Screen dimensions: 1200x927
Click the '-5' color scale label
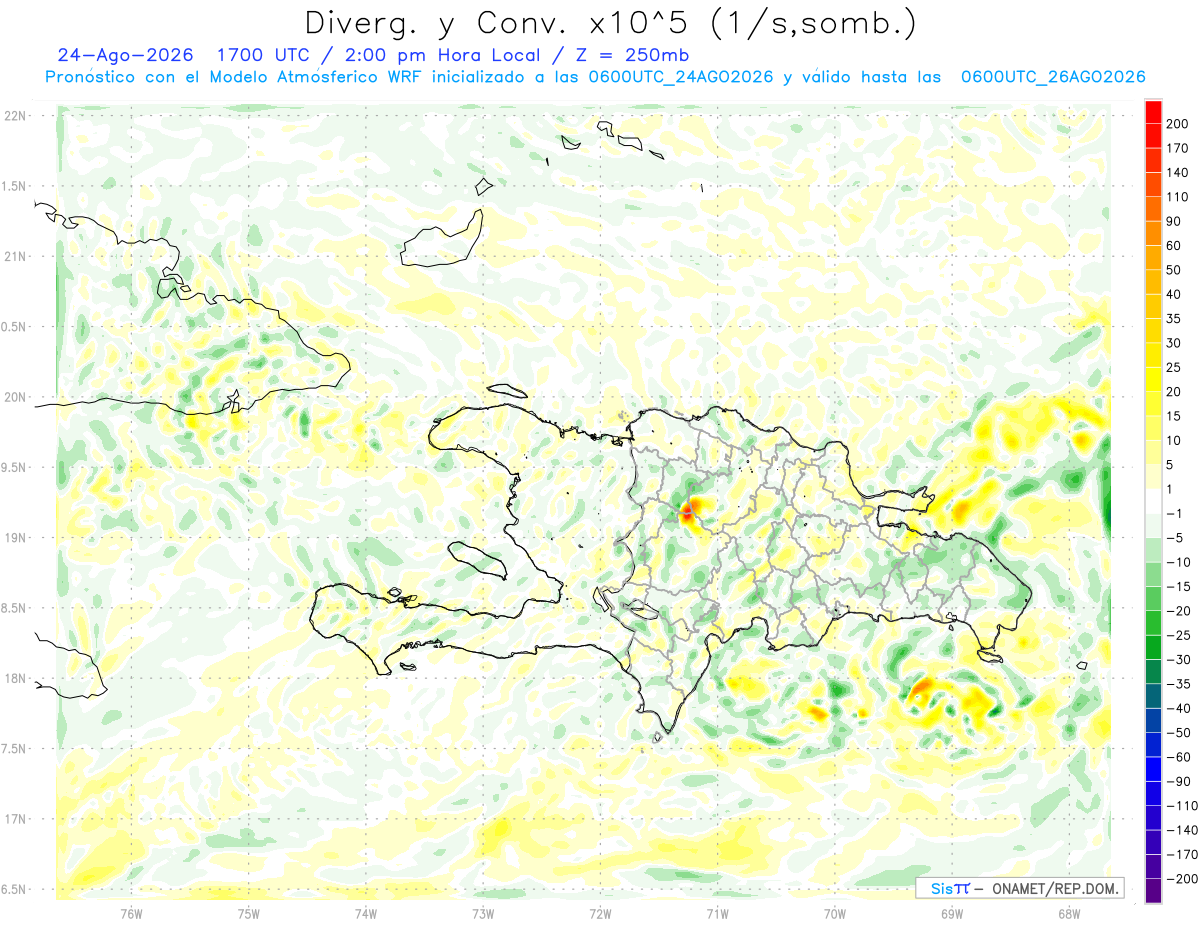pyautogui.click(x=1177, y=538)
